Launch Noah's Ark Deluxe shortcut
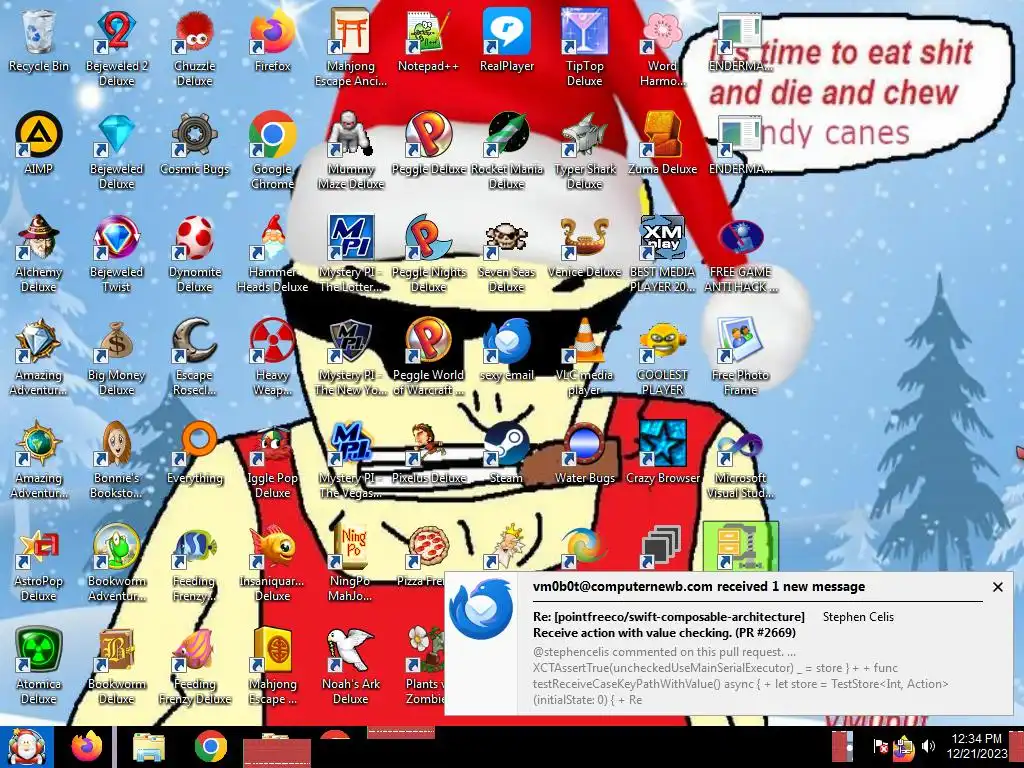Screen dimensions: 1024x768 click(351, 667)
